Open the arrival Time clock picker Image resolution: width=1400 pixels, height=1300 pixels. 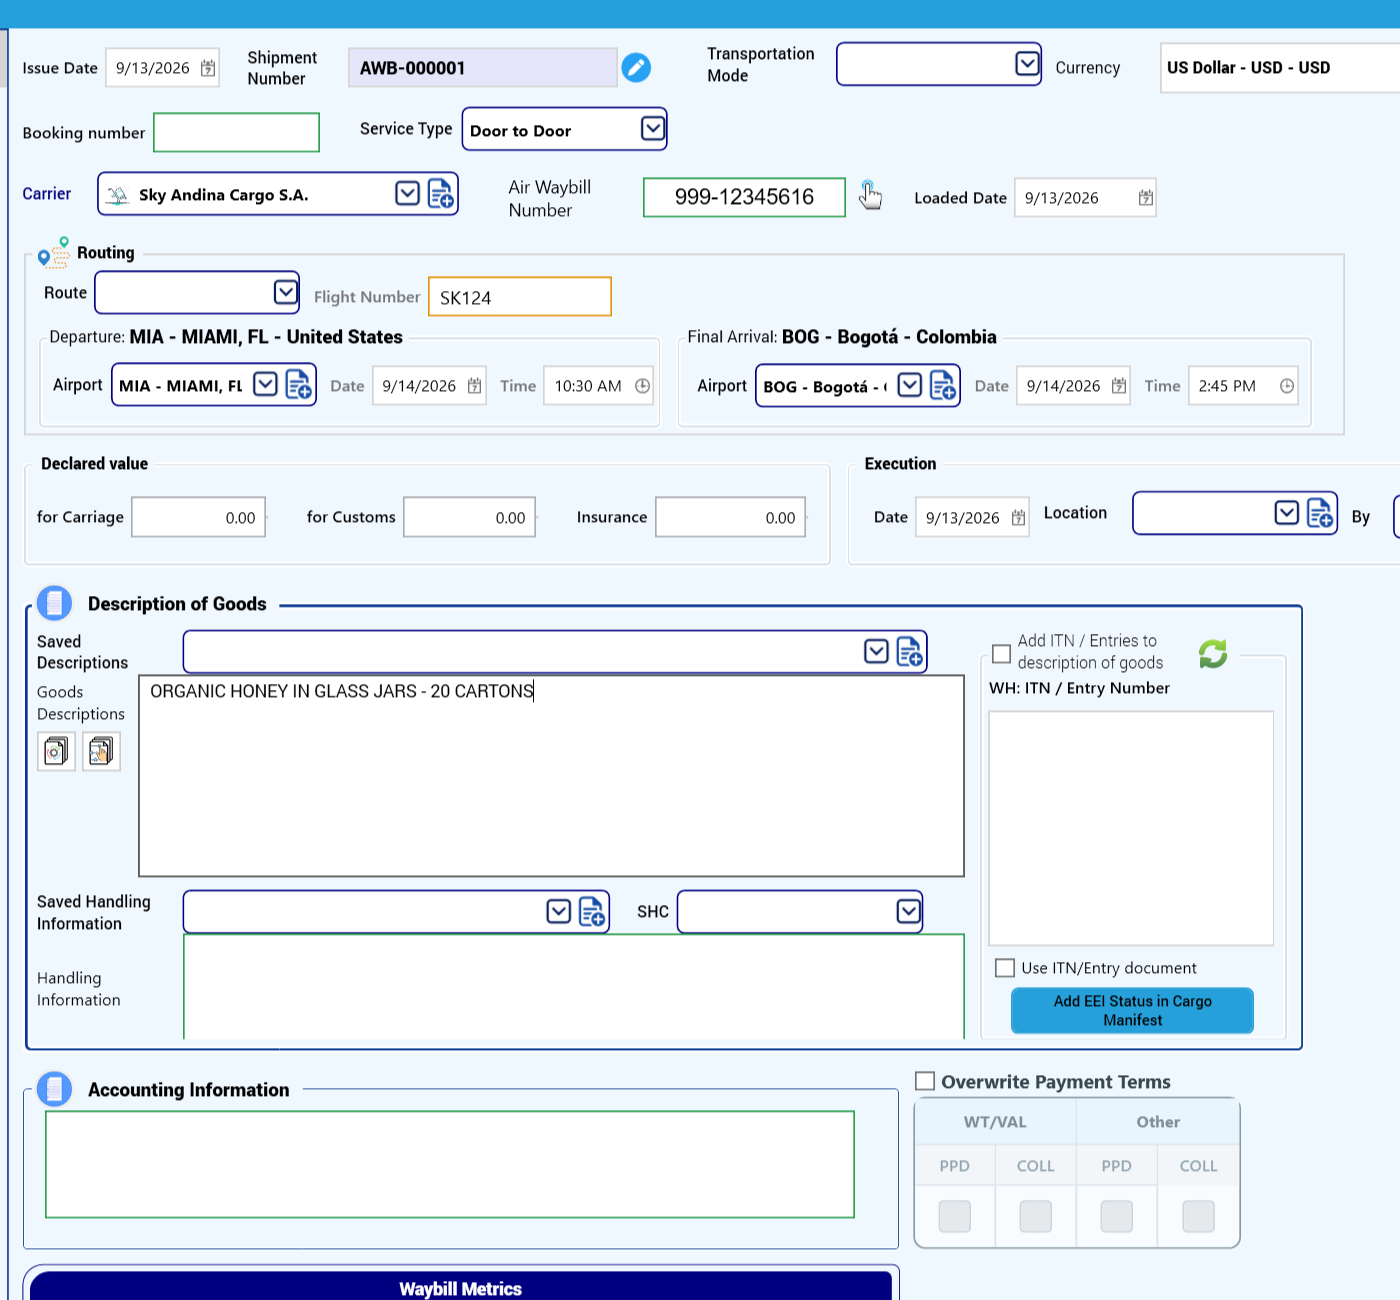coord(1287,386)
